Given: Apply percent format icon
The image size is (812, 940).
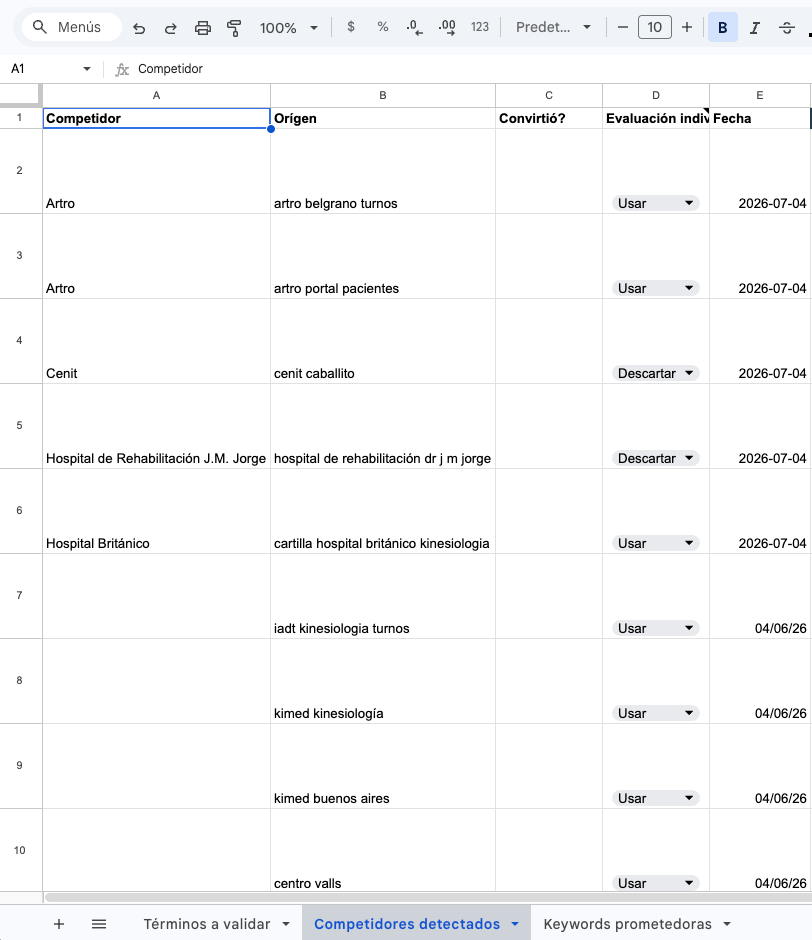Looking at the screenshot, I should (x=383, y=27).
